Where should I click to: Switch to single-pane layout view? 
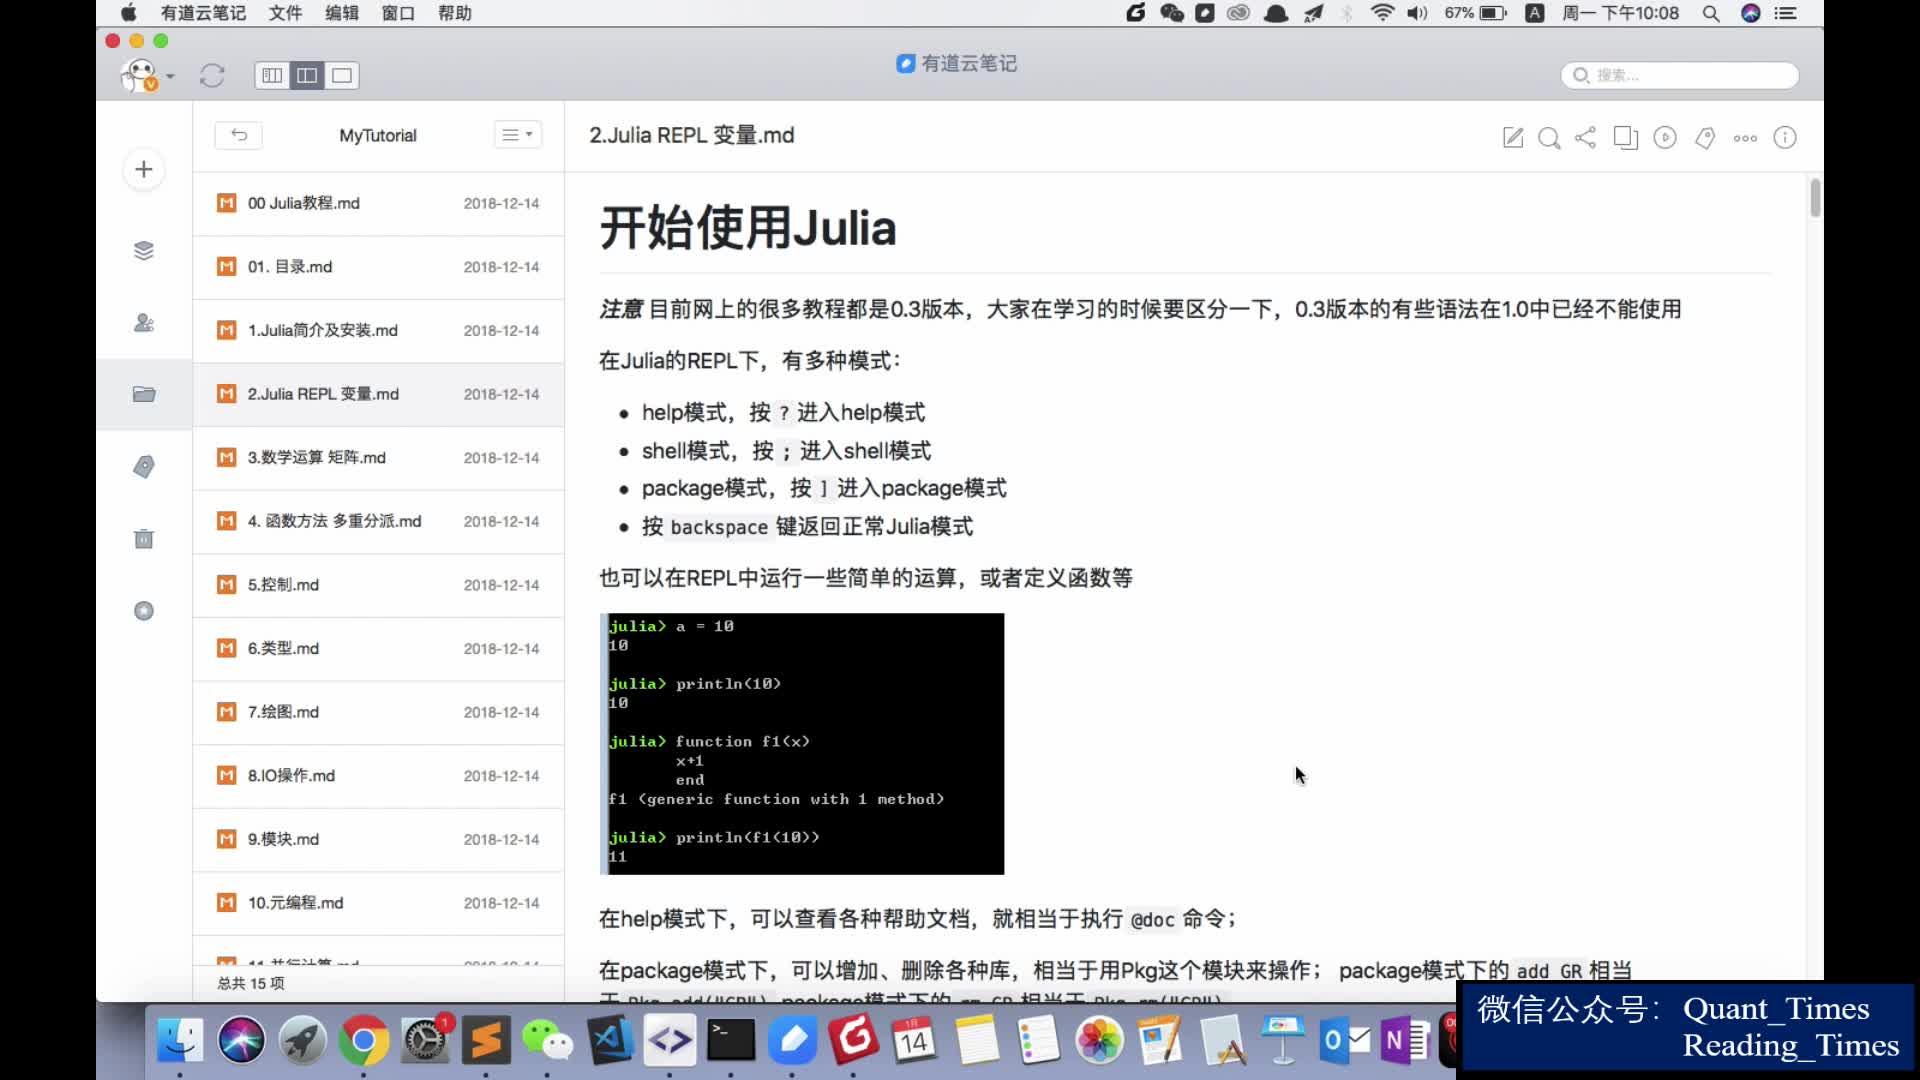342,75
